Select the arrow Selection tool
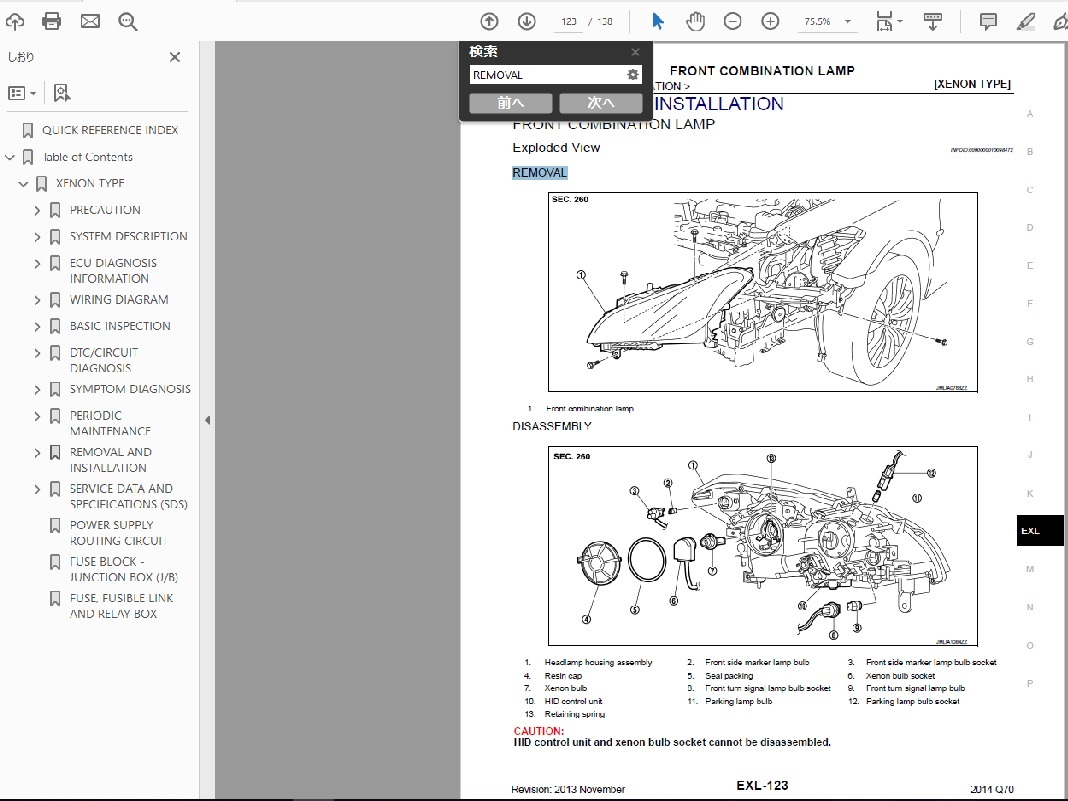 (656, 20)
